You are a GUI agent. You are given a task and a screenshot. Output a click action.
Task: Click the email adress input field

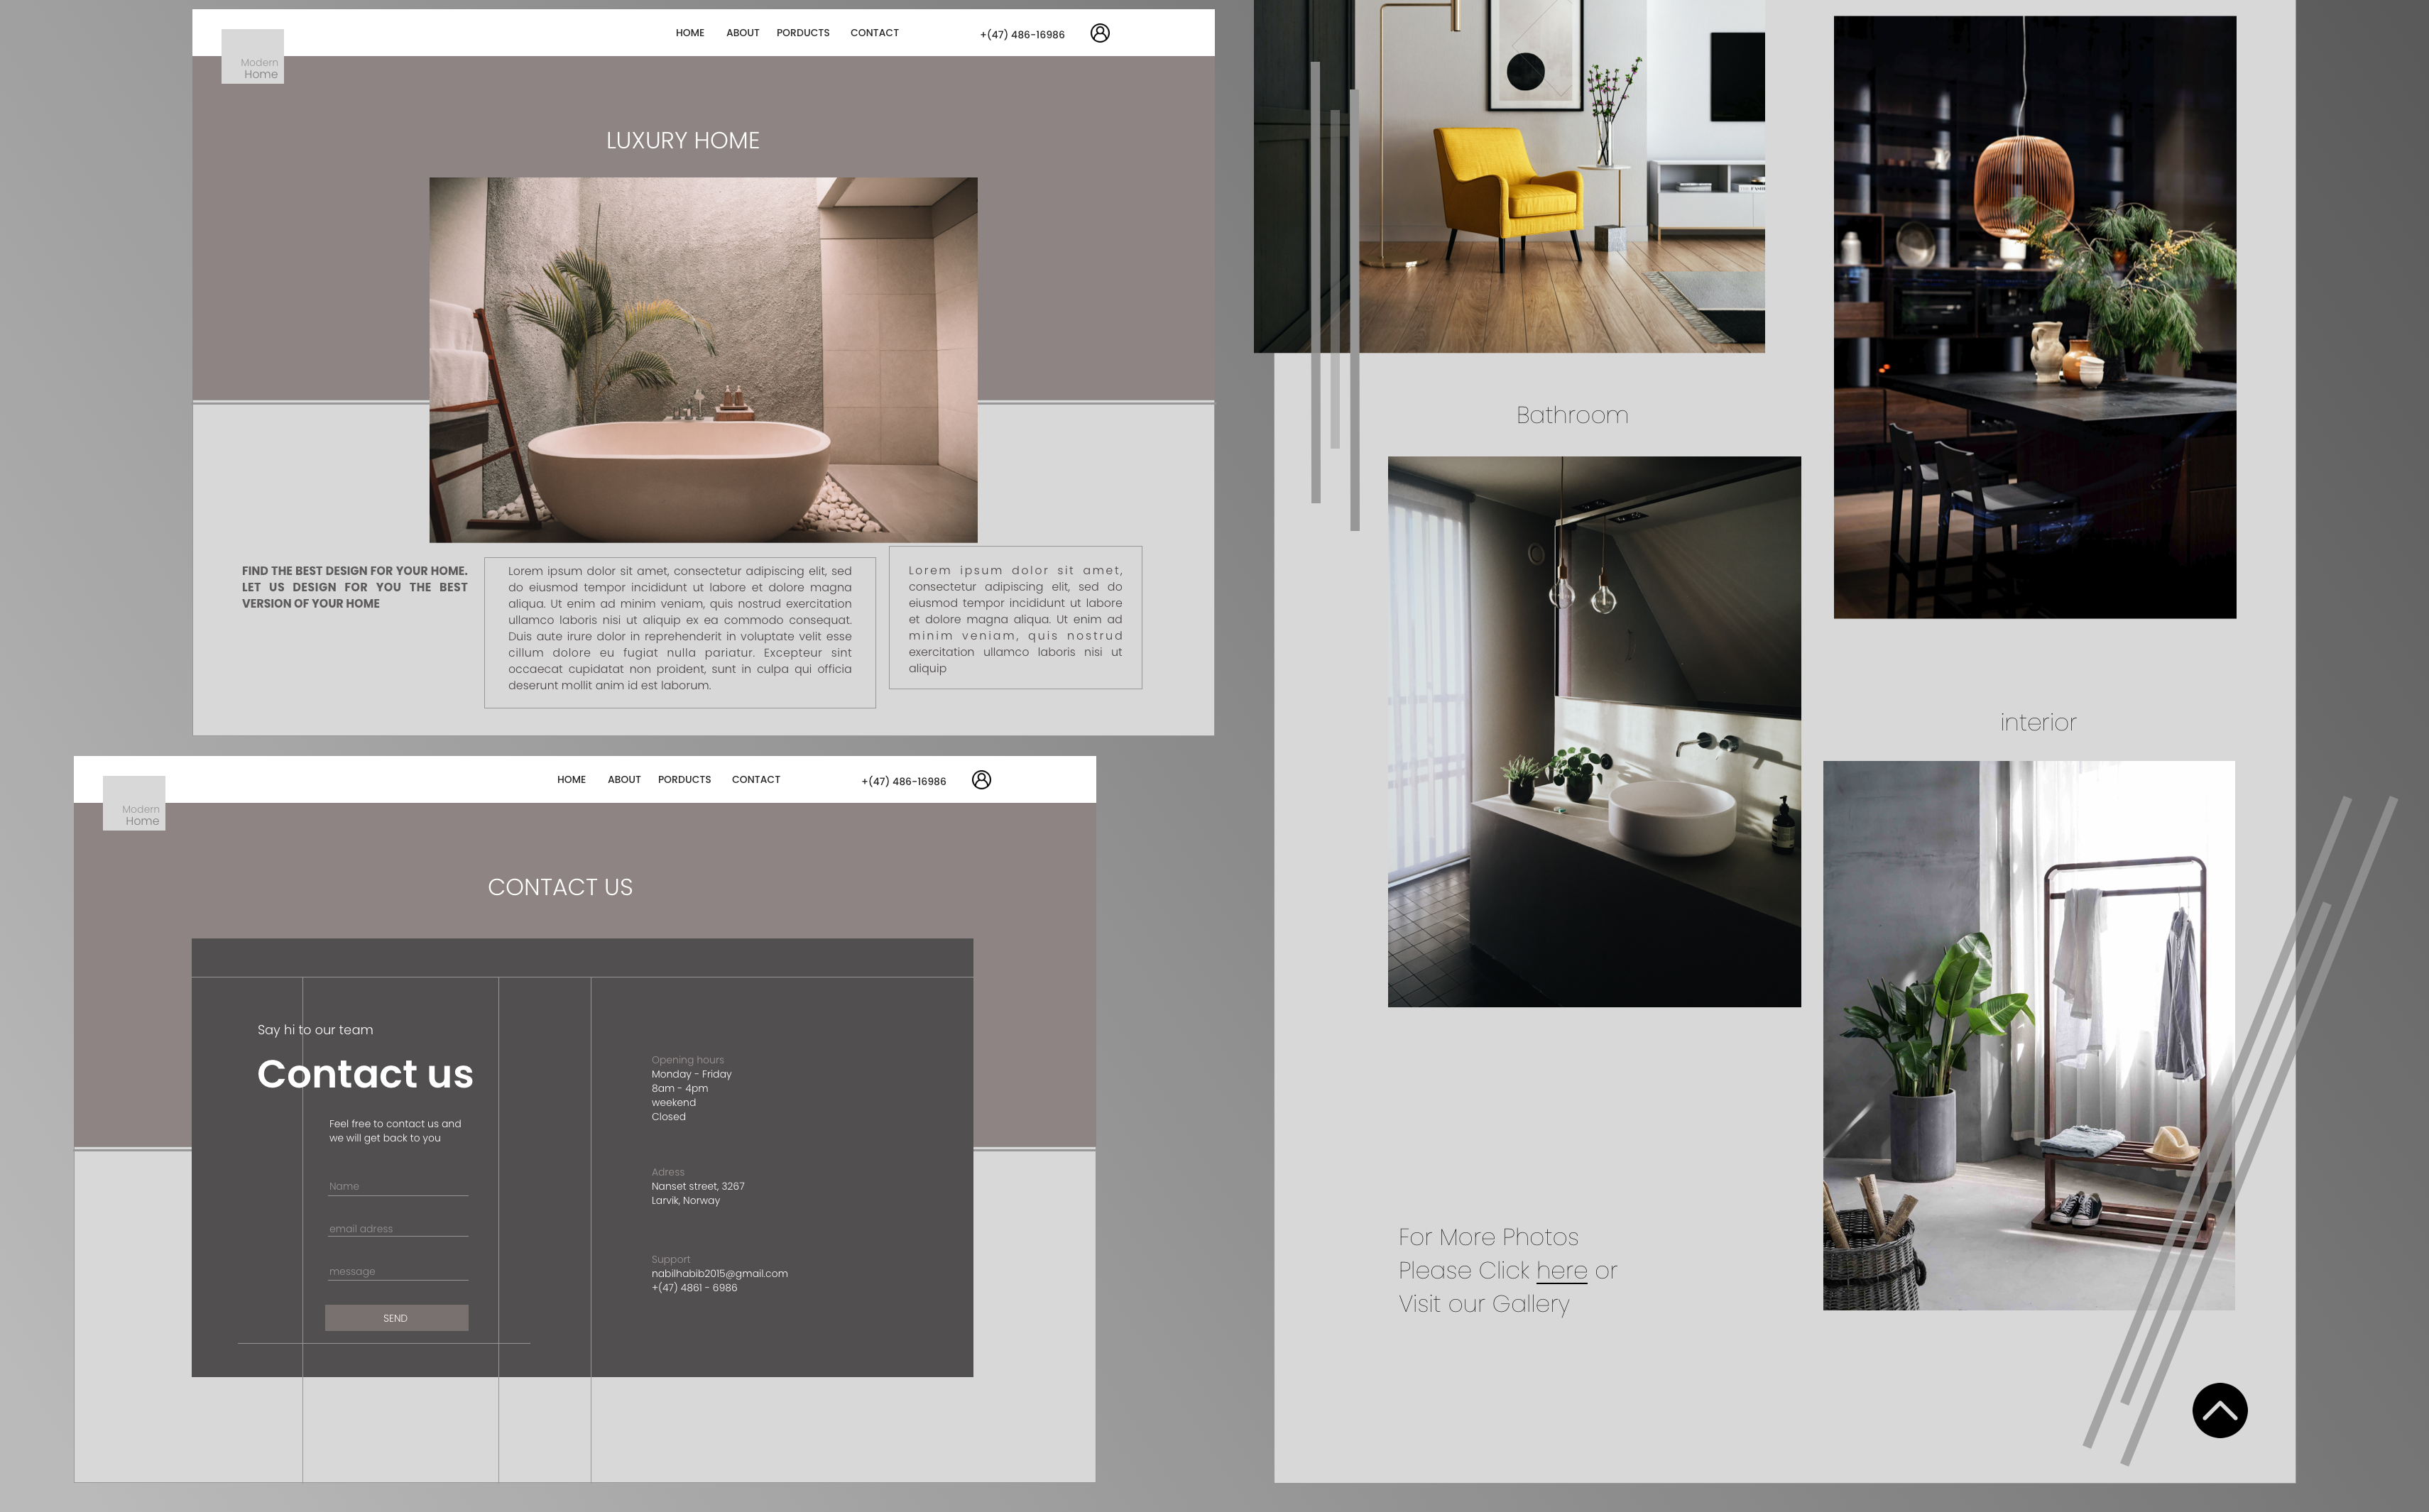click(x=397, y=1229)
